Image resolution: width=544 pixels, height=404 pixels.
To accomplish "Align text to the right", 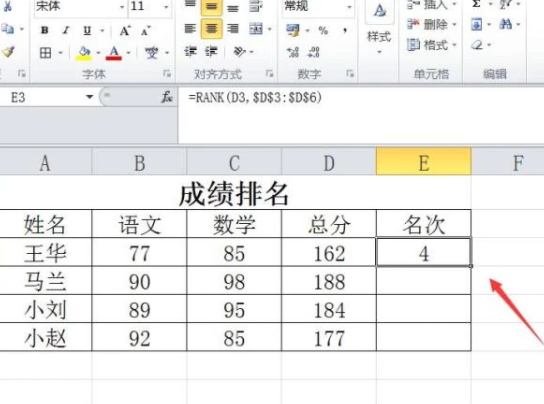I will pos(233,28).
